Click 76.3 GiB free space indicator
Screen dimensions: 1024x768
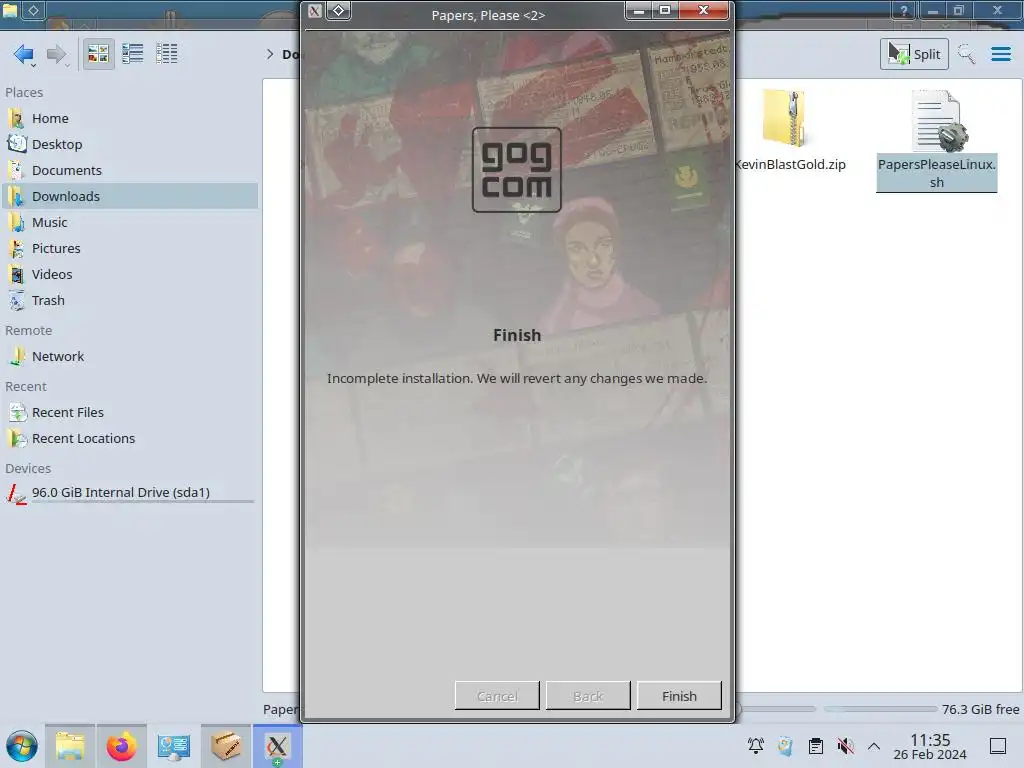click(x=921, y=709)
